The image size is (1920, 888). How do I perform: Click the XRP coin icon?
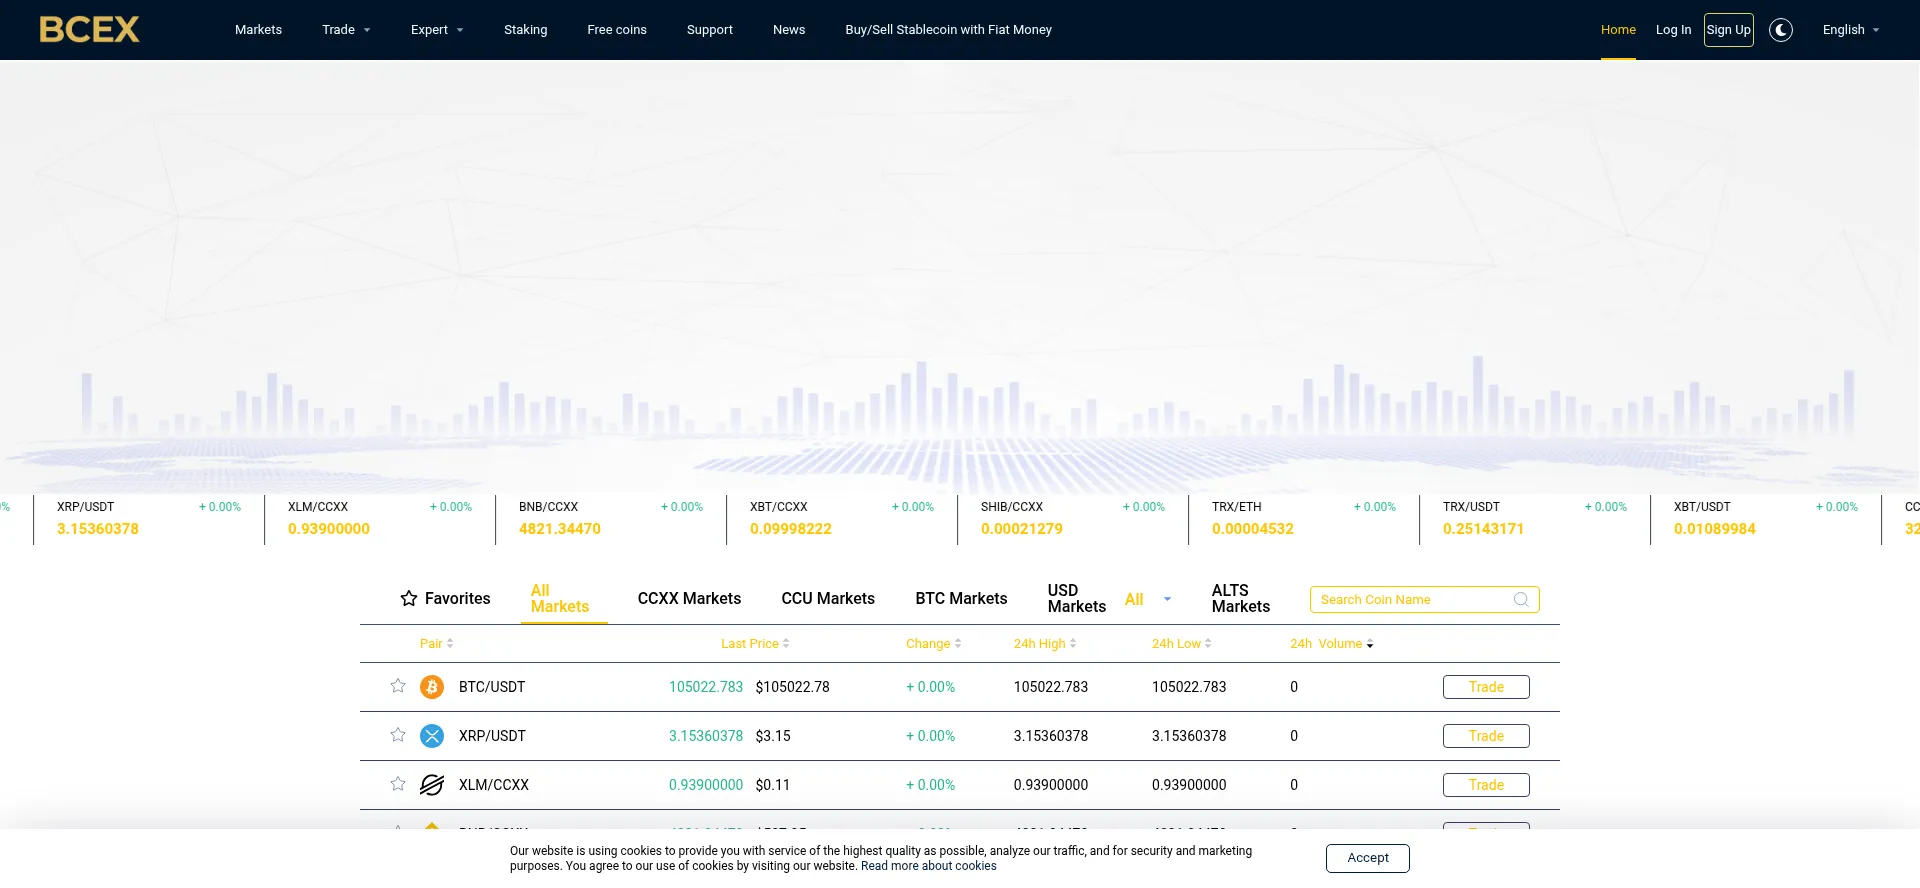pos(432,736)
